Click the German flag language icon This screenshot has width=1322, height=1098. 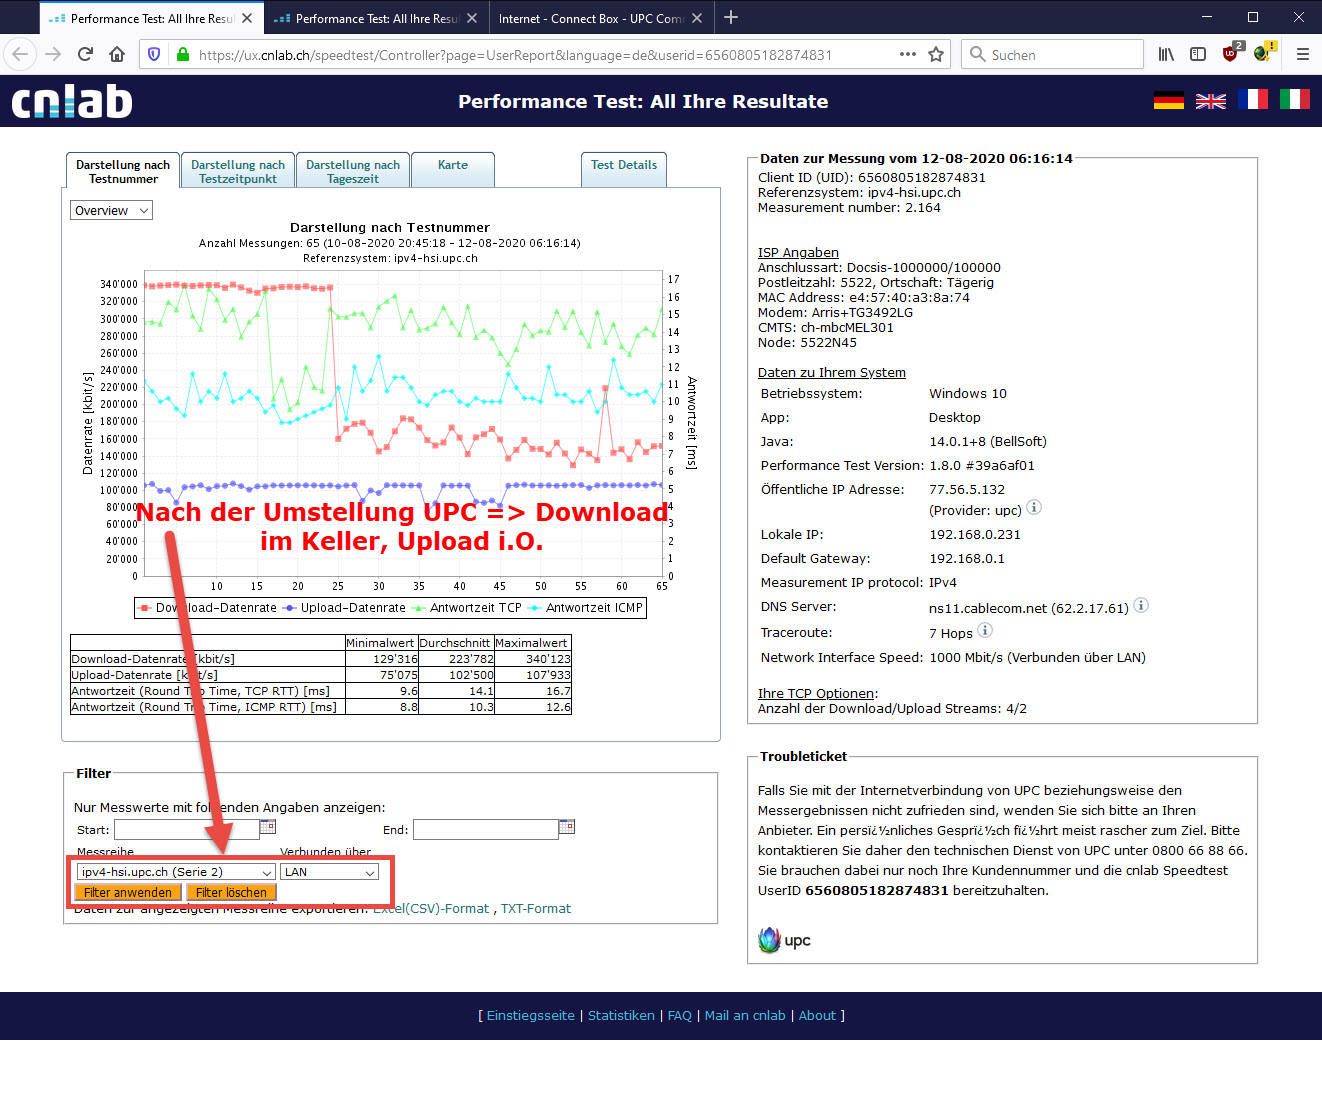(1168, 100)
